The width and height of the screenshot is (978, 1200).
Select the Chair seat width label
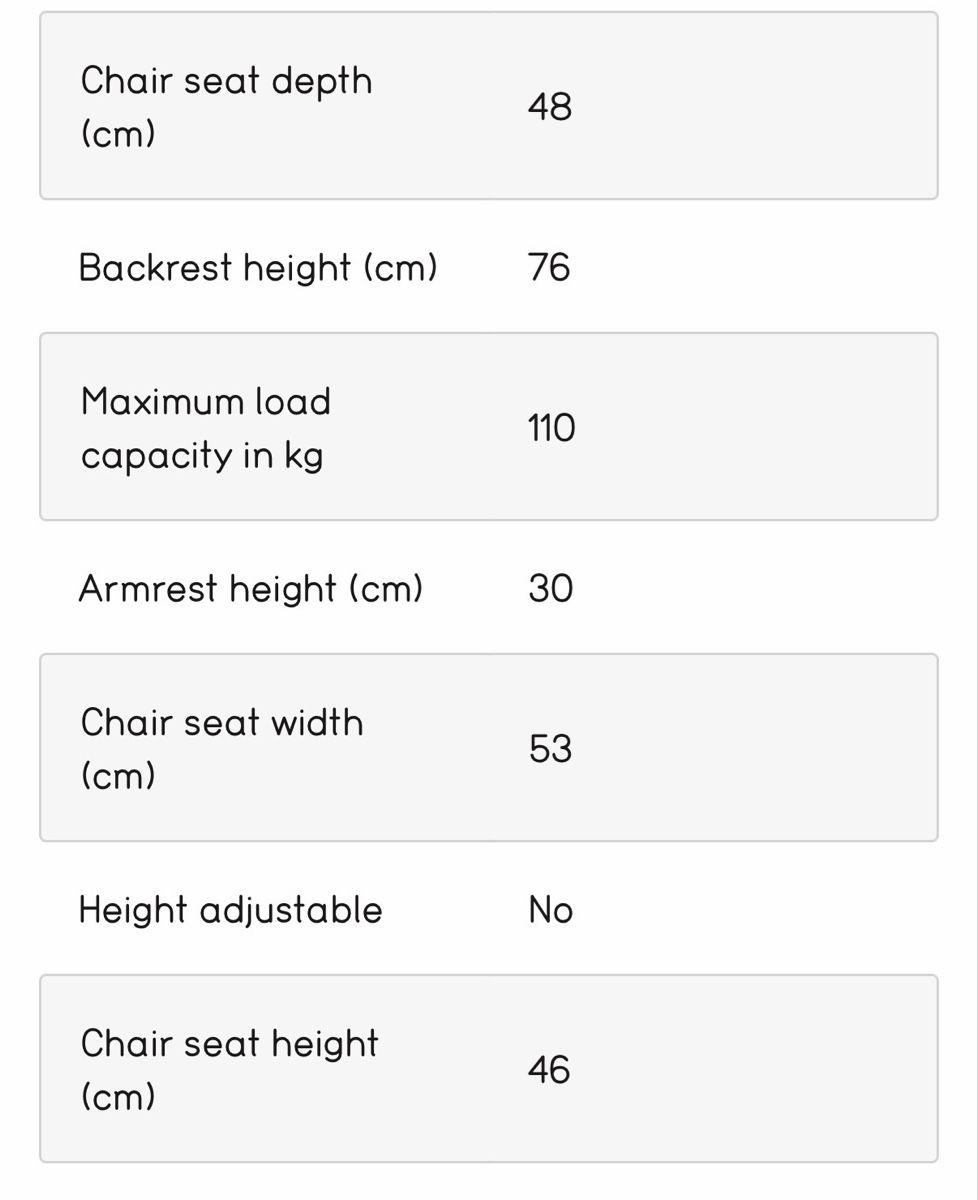tap(222, 749)
